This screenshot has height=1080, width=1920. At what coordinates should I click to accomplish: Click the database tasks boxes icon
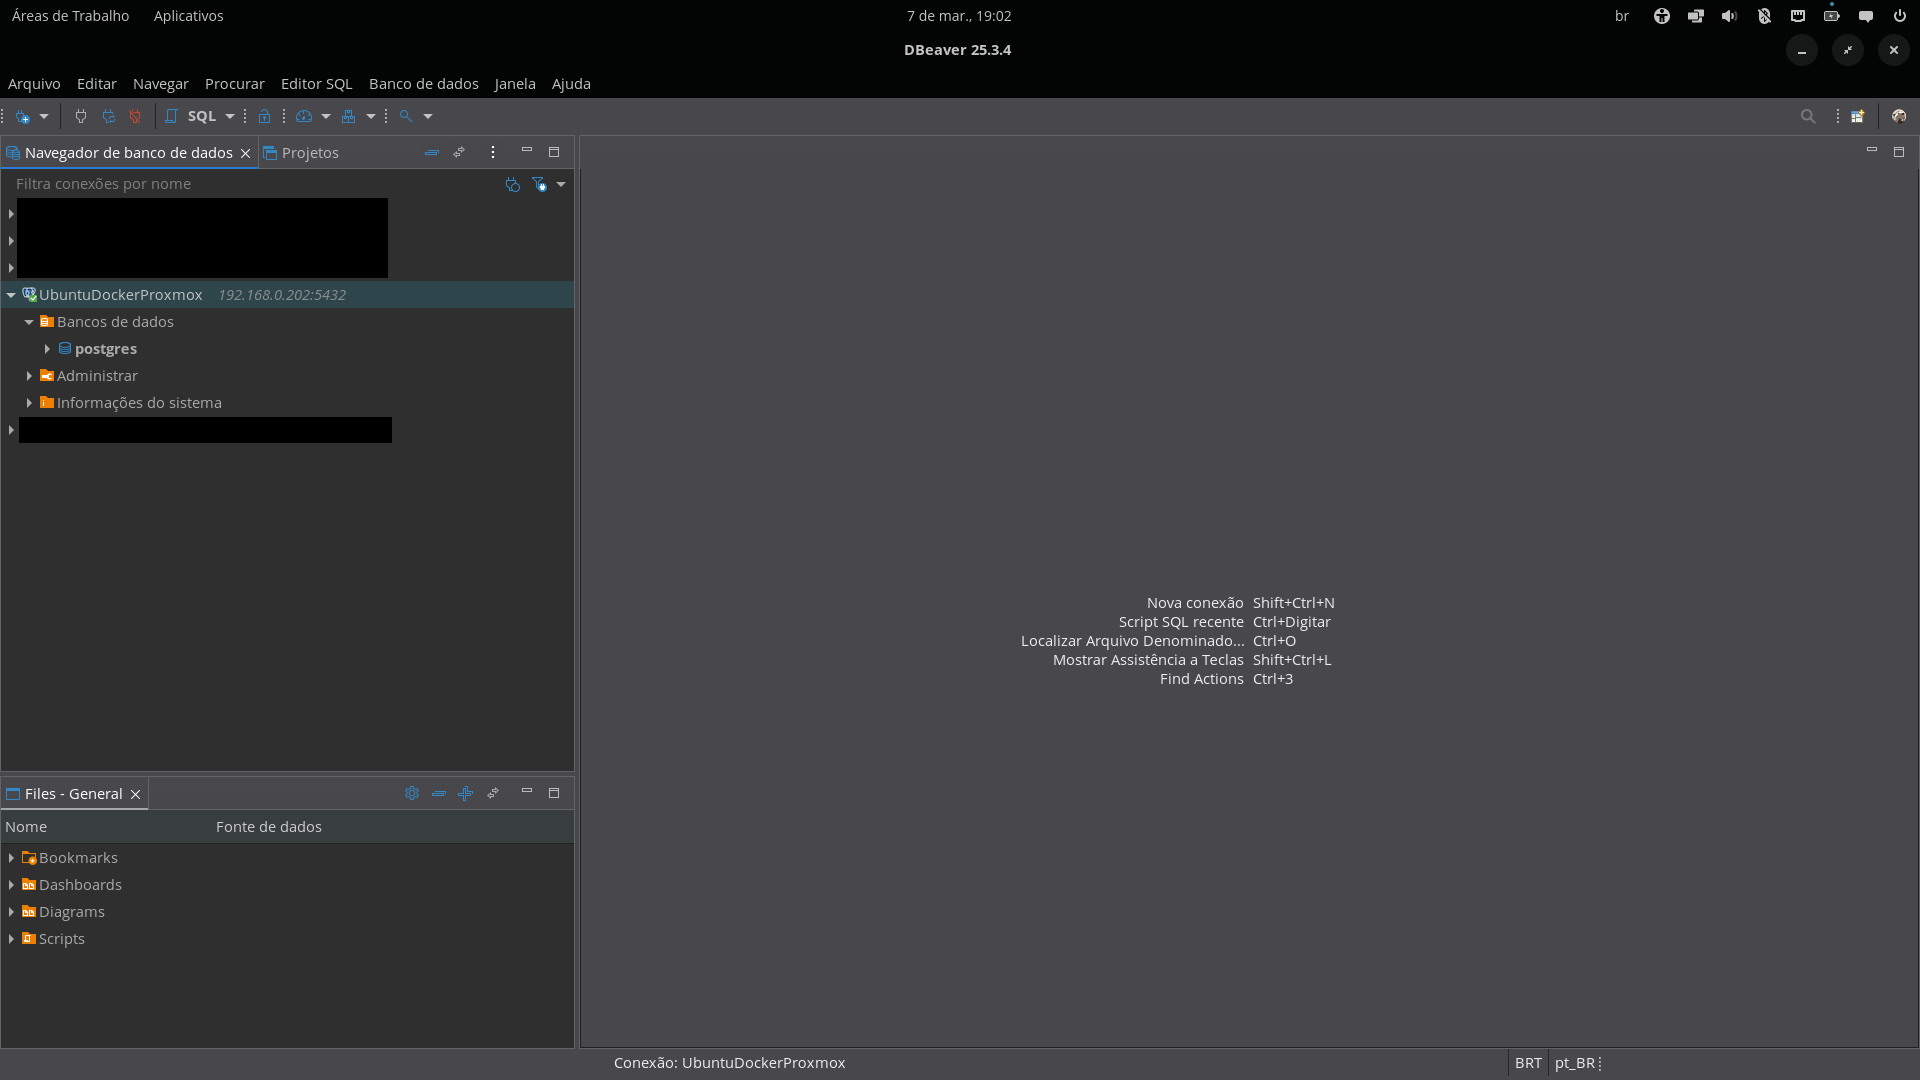click(348, 116)
